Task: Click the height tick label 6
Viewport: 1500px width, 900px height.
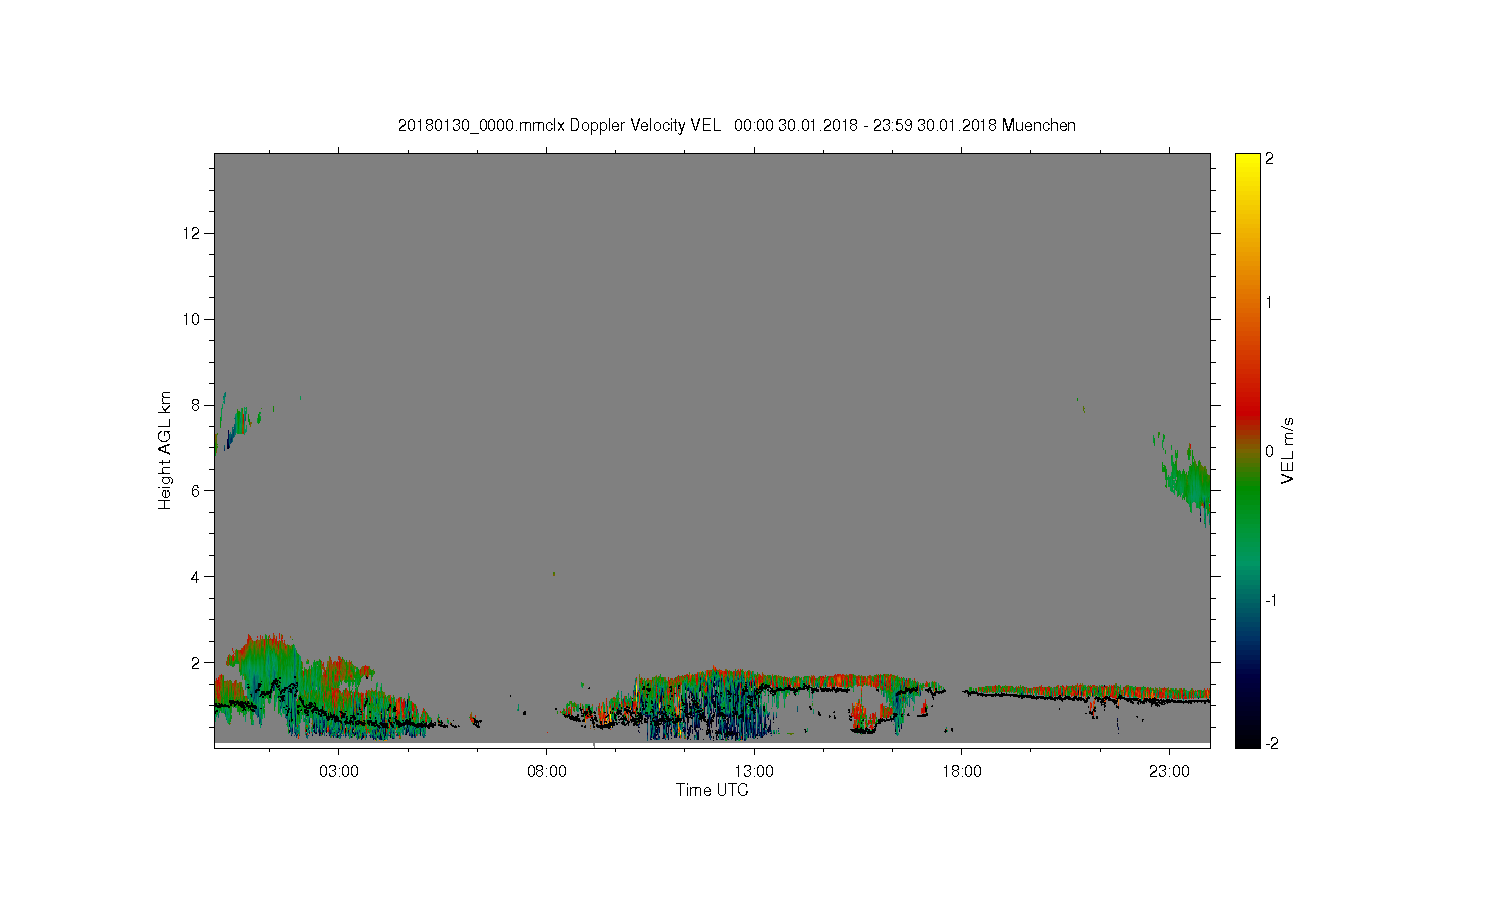Action: [x=198, y=491]
